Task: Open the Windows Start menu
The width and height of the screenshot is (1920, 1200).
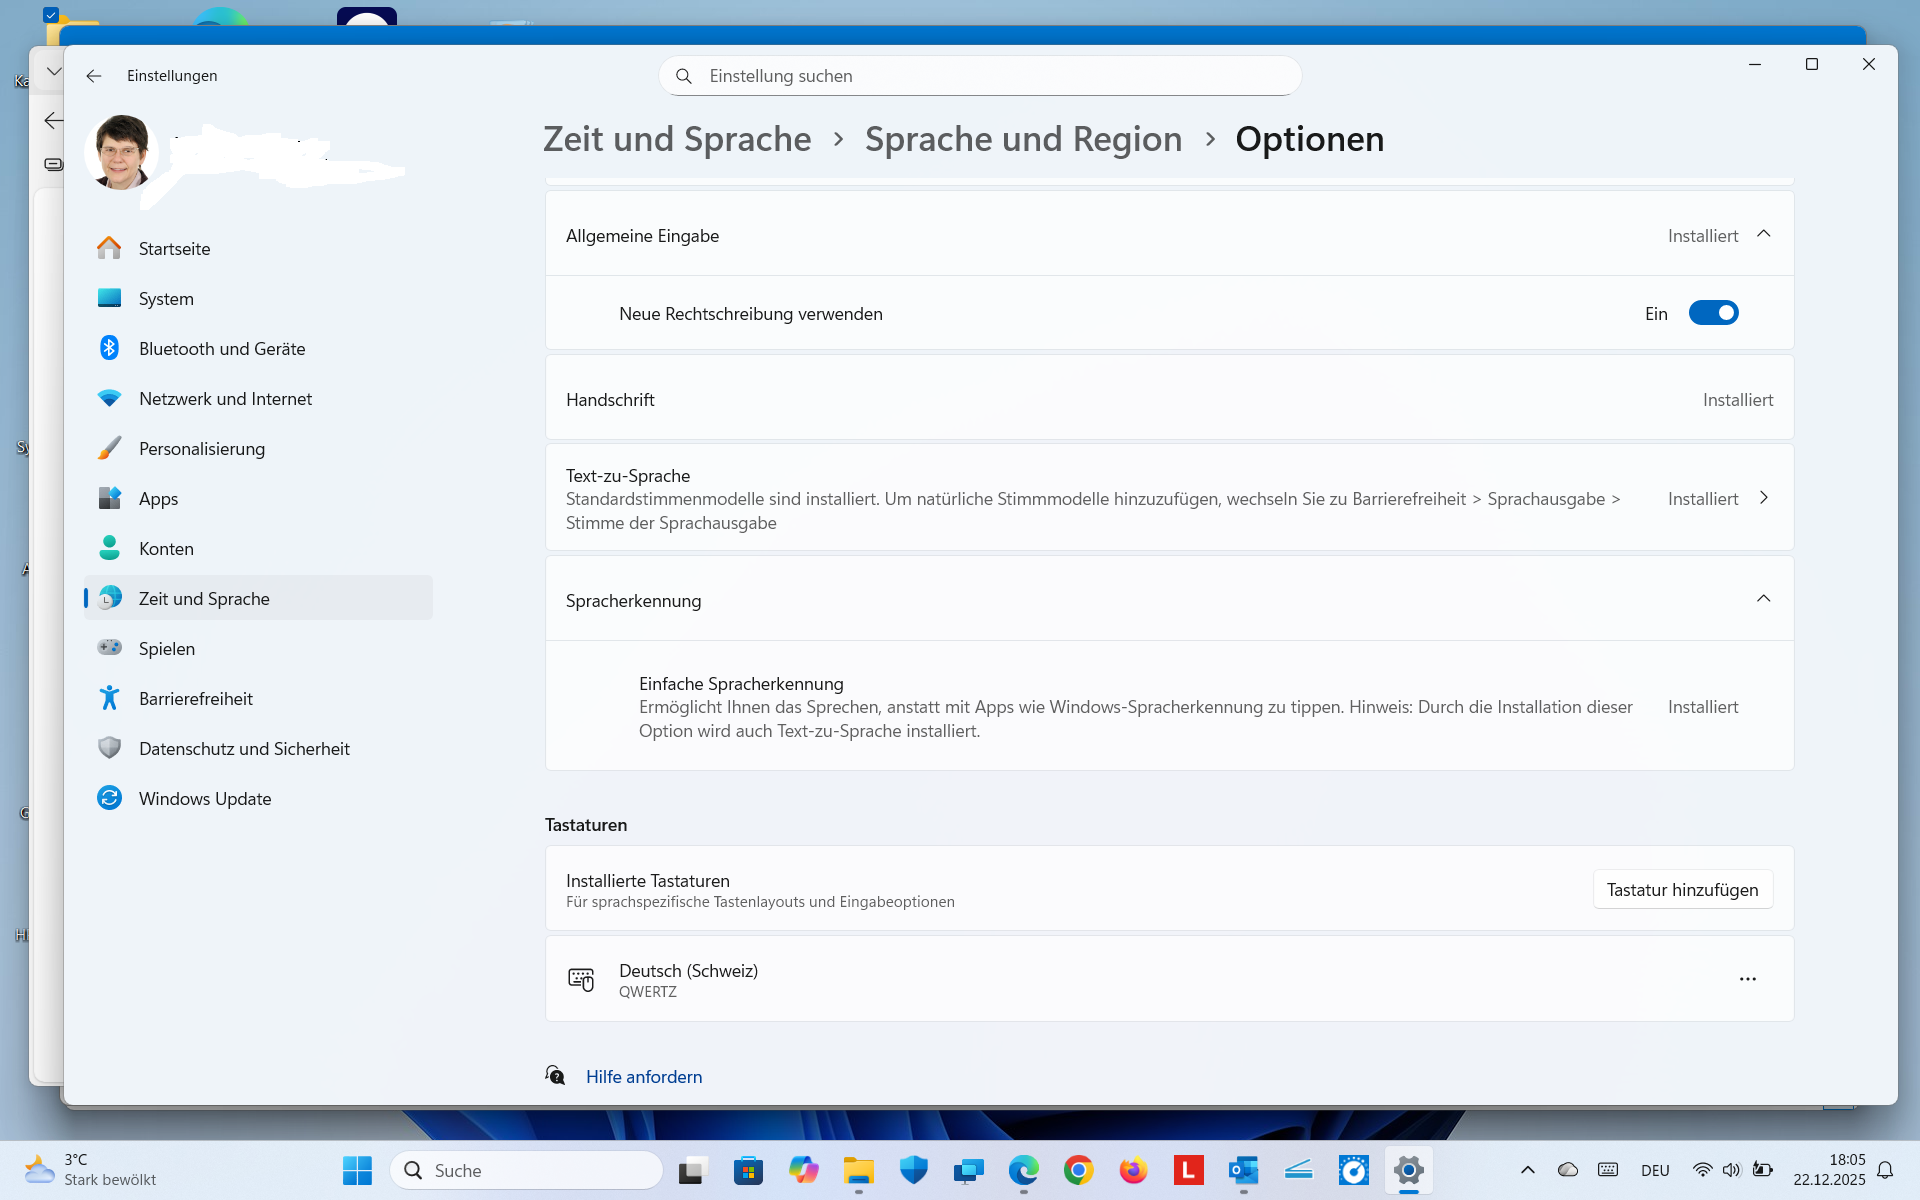Action: (357, 1170)
